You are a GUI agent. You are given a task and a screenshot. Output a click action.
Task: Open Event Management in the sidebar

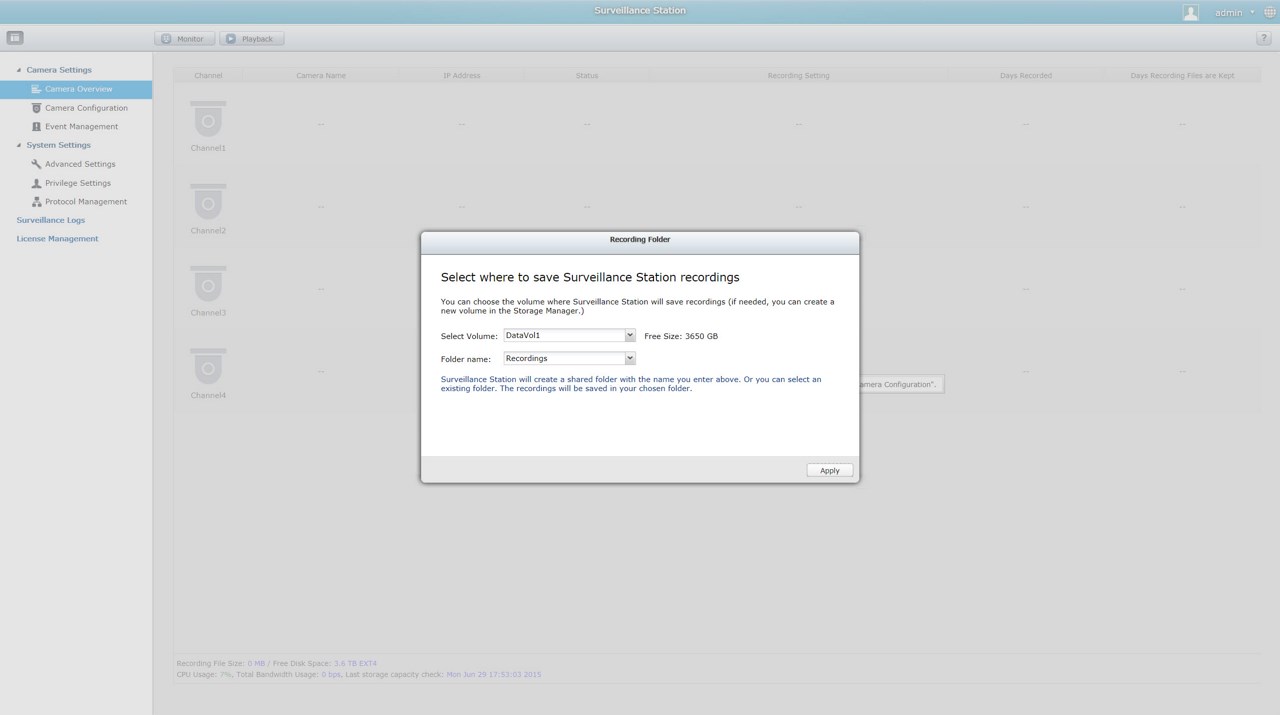coord(81,127)
